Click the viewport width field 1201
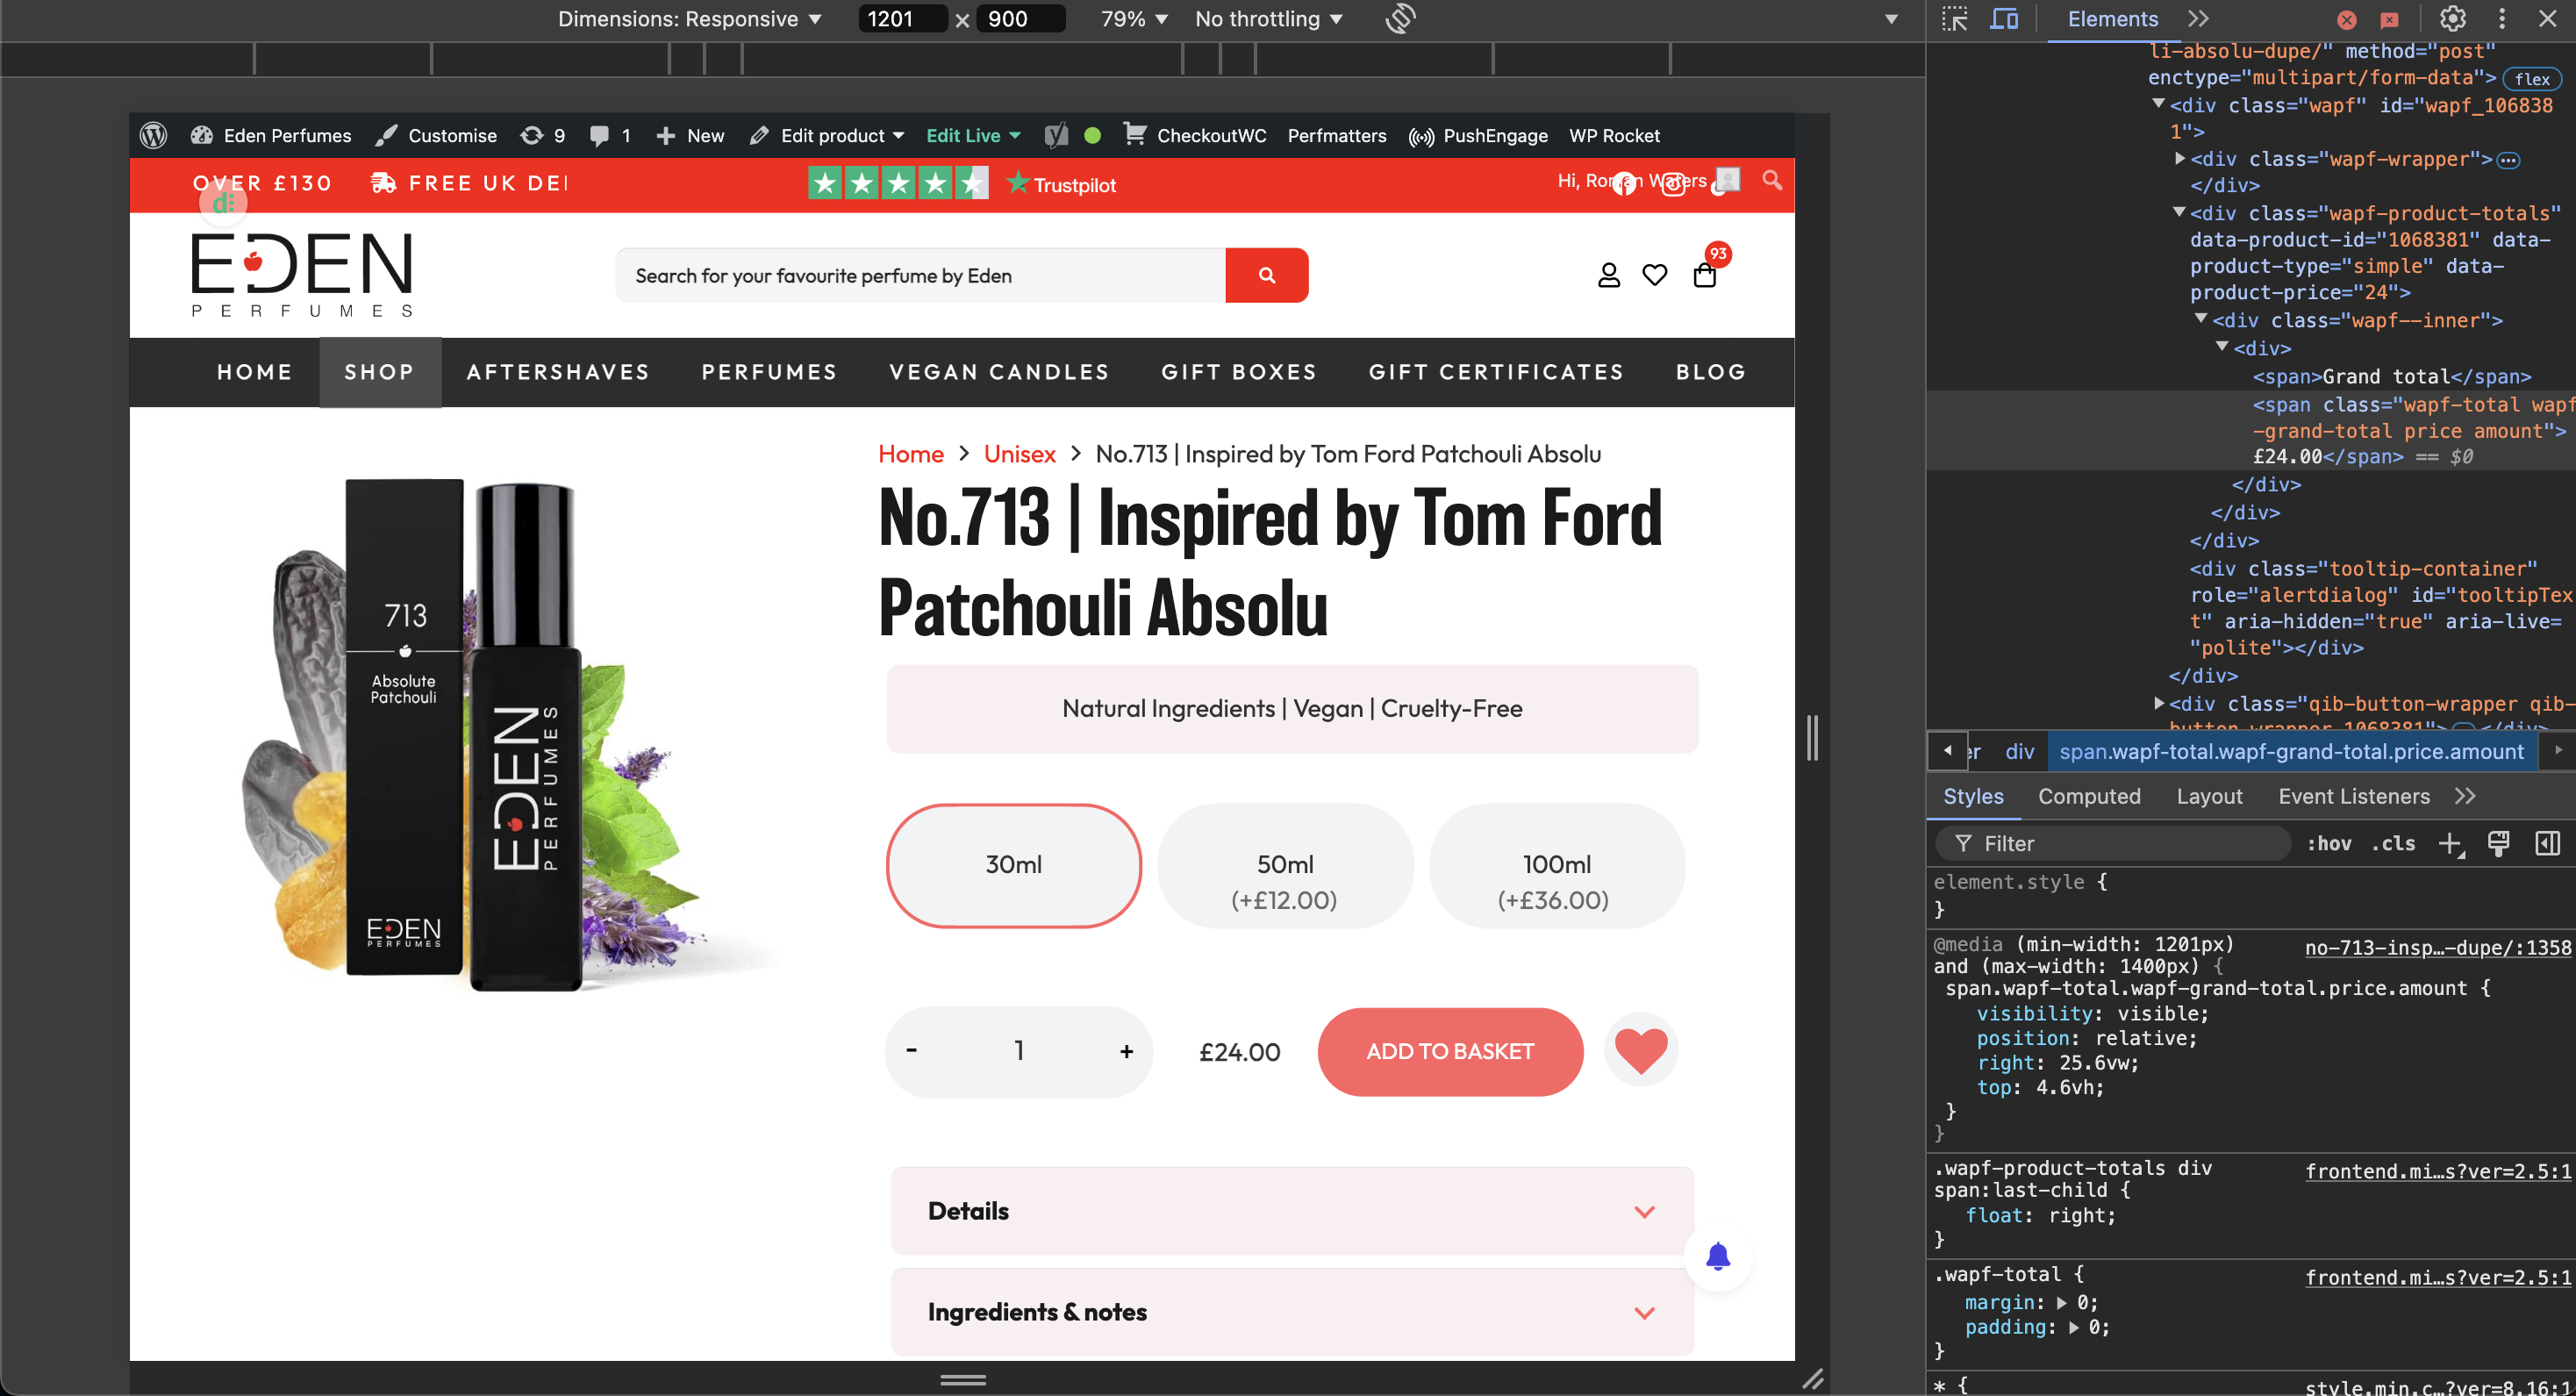 [x=901, y=19]
